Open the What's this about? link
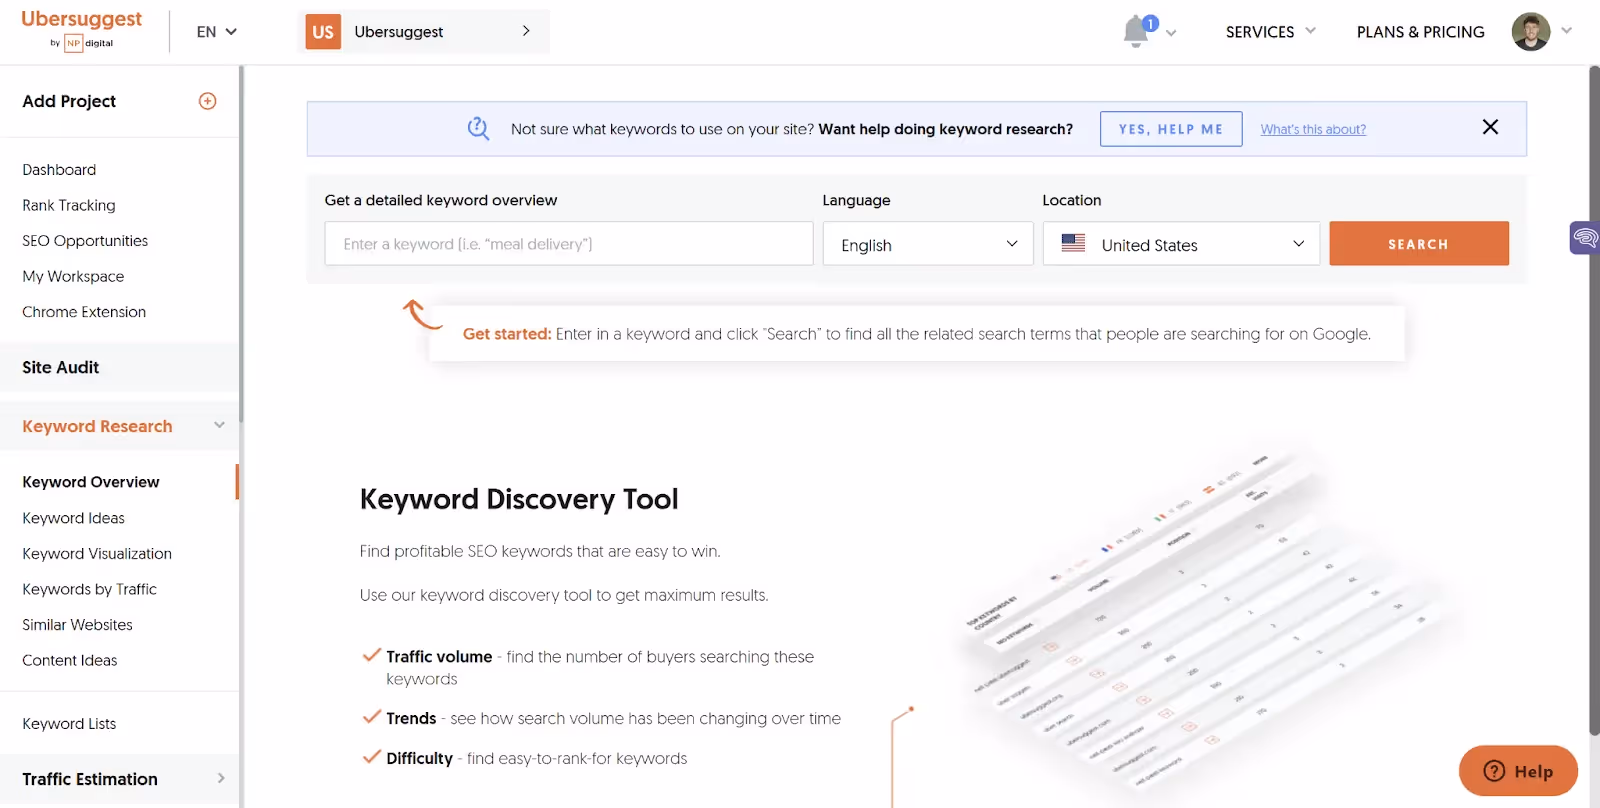Viewport: 1600px width, 808px height. pos(1313,129)
